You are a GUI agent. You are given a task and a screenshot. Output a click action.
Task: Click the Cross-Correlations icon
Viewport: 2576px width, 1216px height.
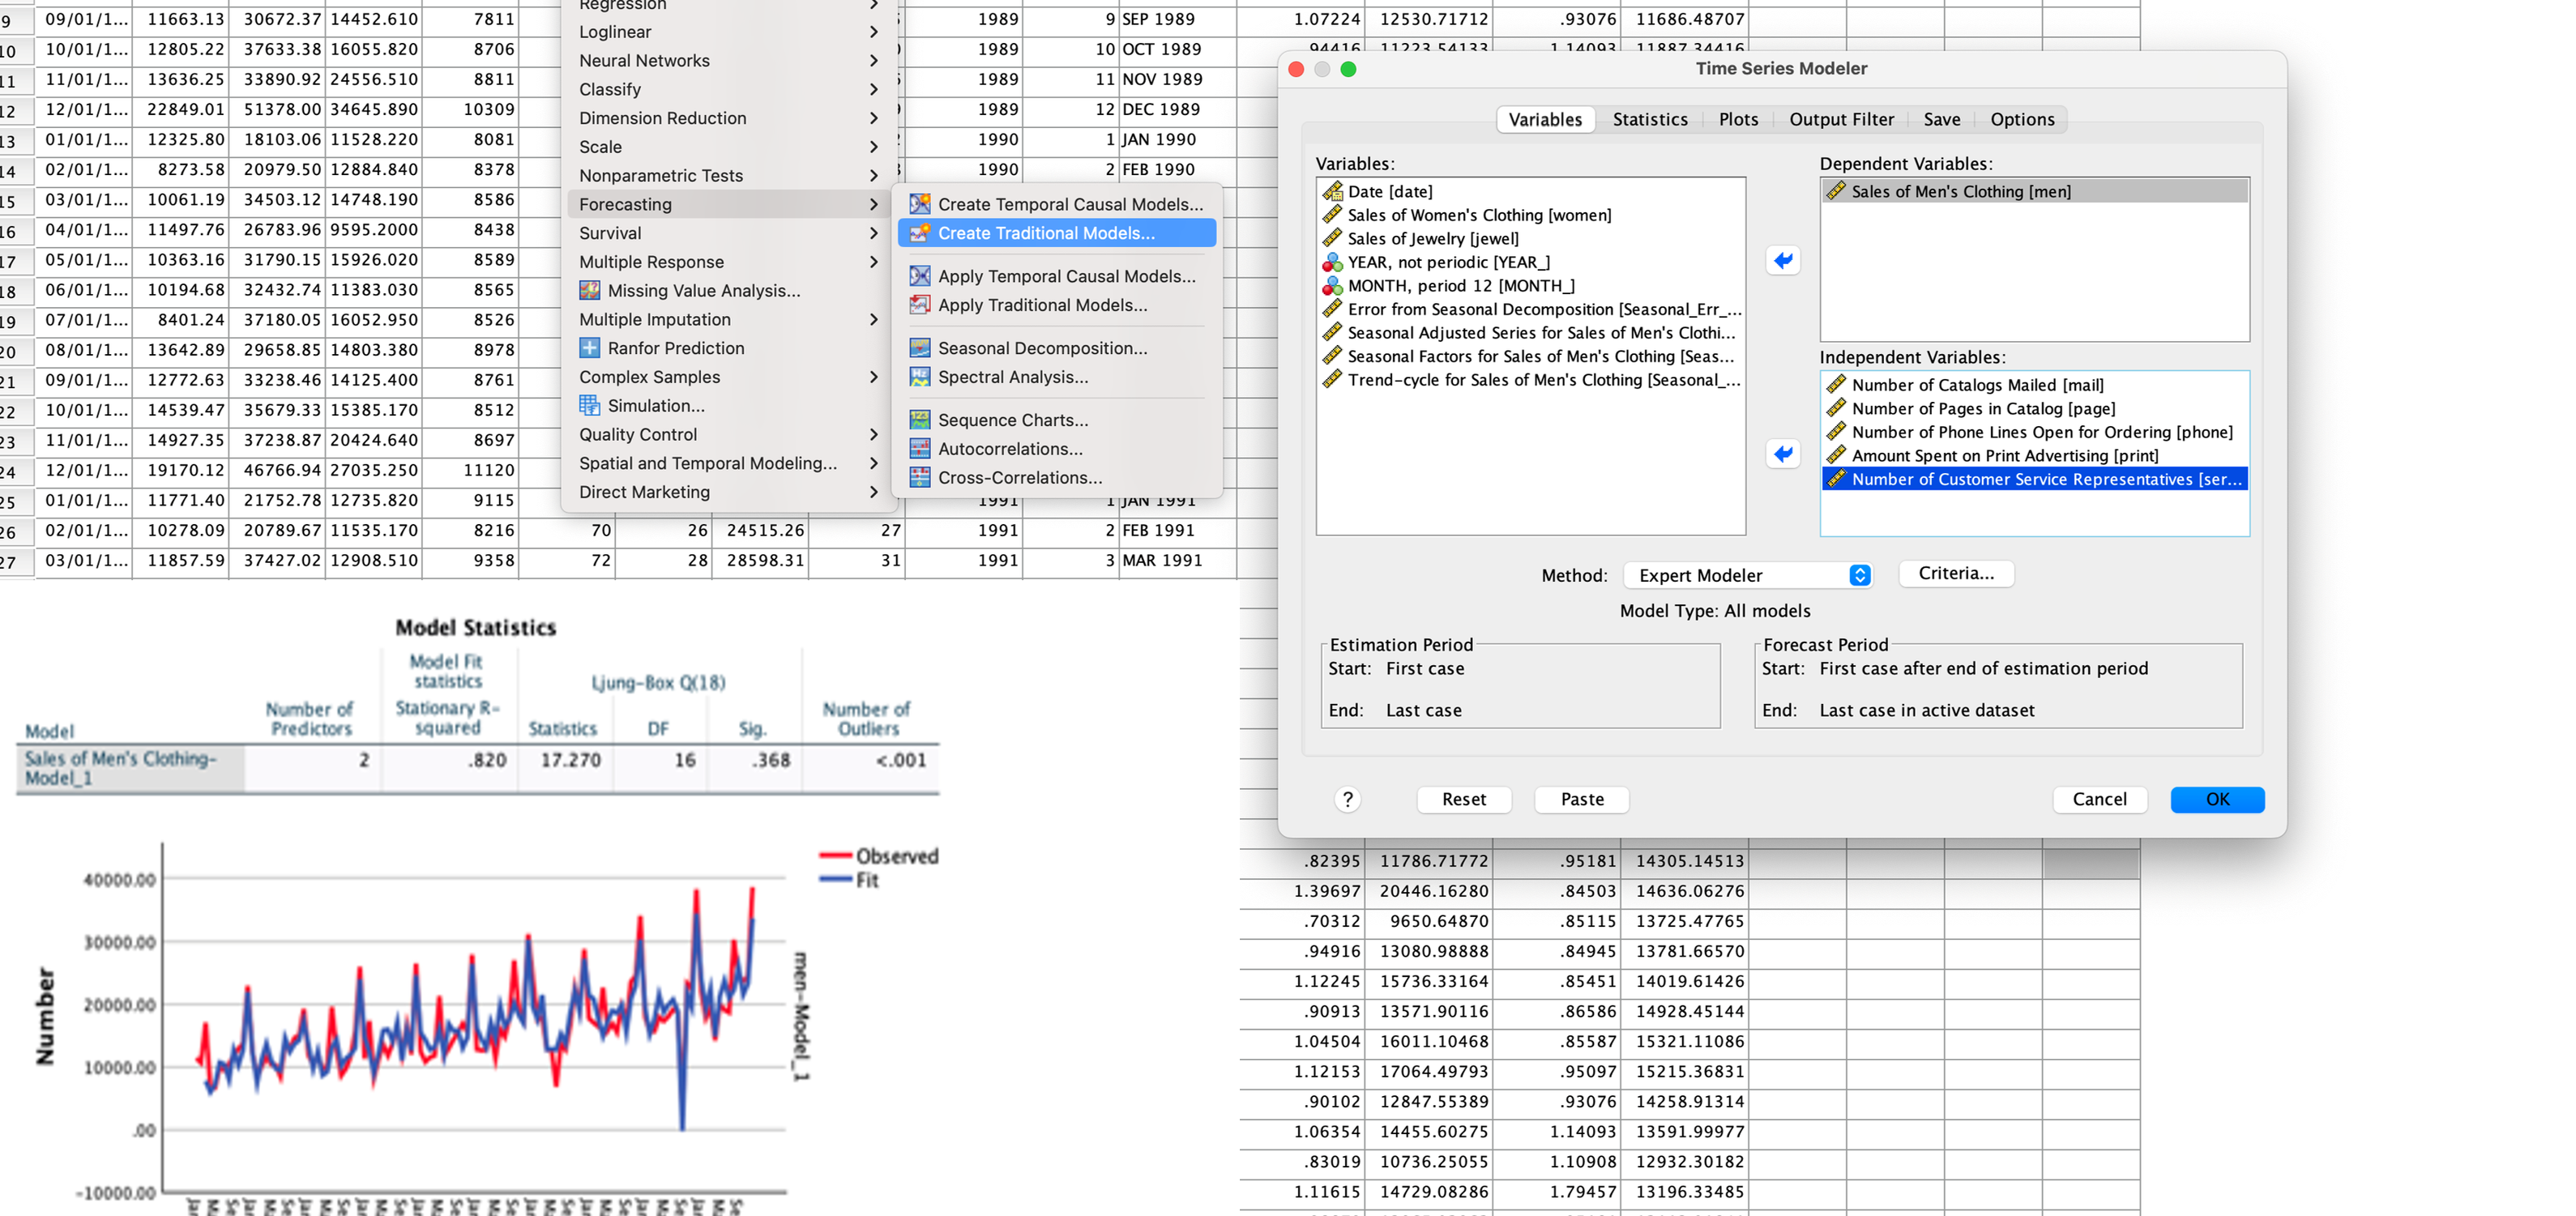click(x=919, y=478)
